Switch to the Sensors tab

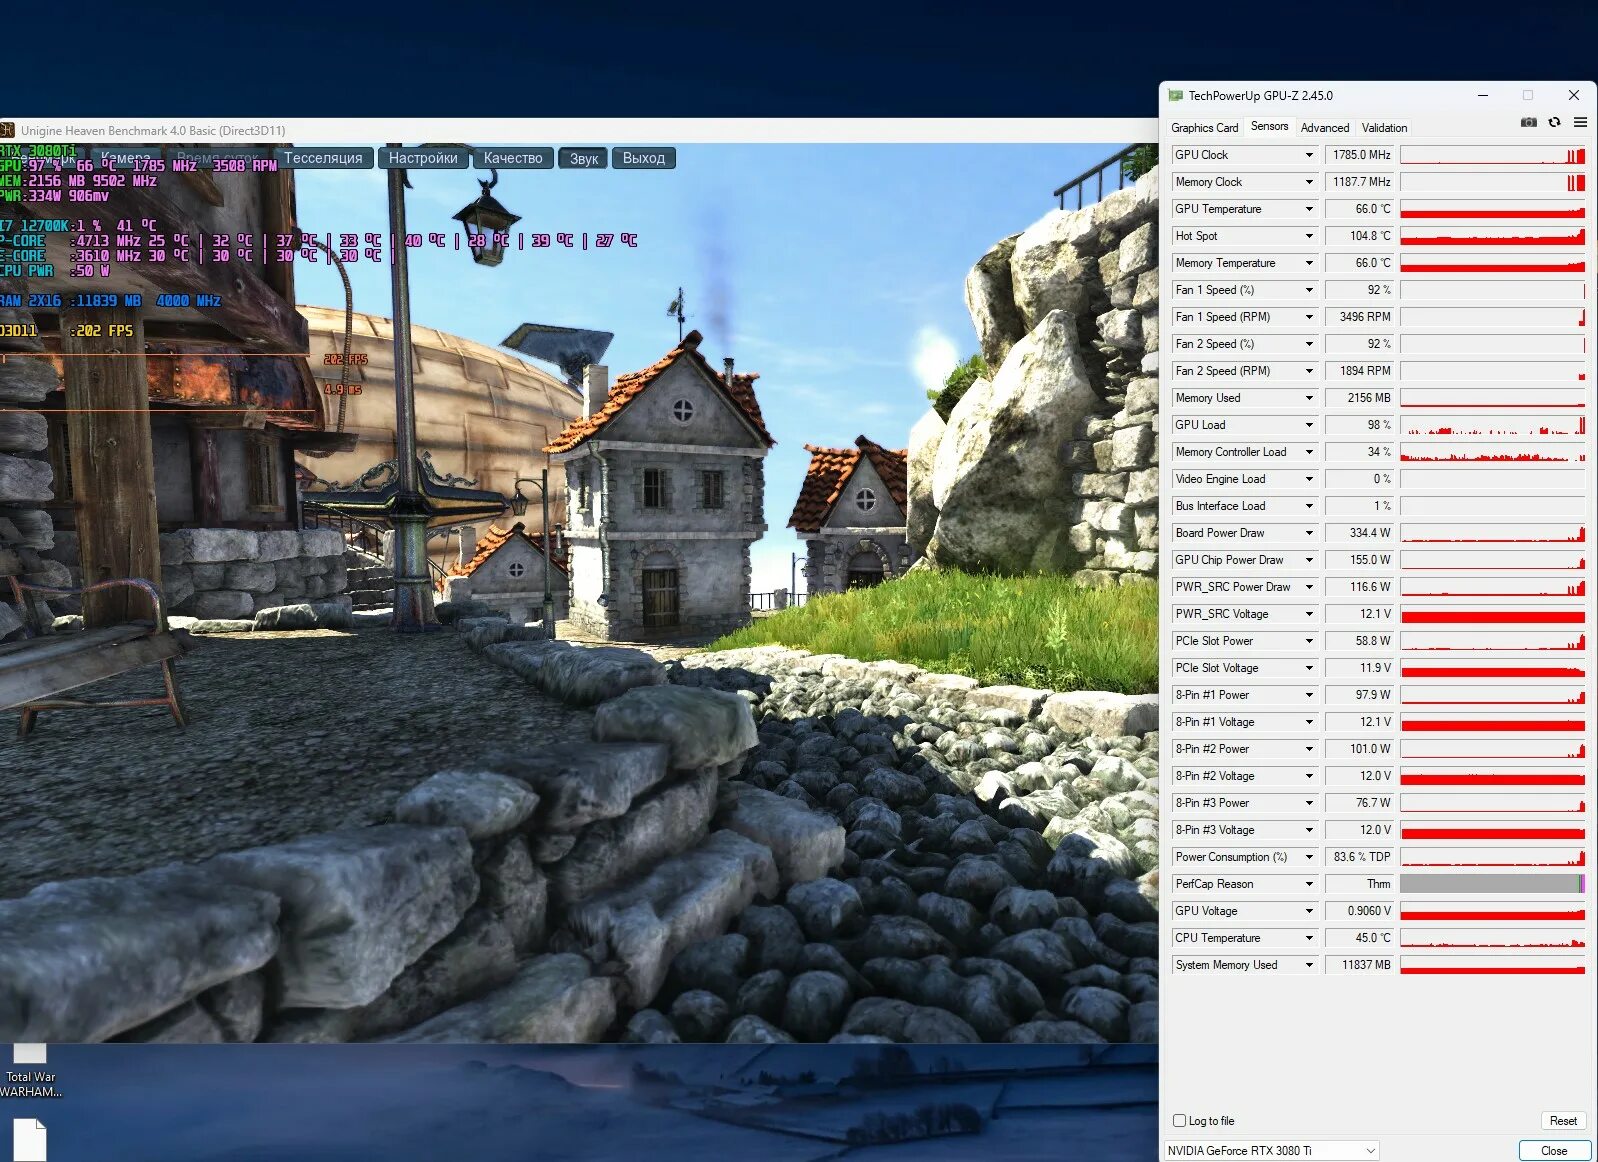click(x=1269, y=126)
